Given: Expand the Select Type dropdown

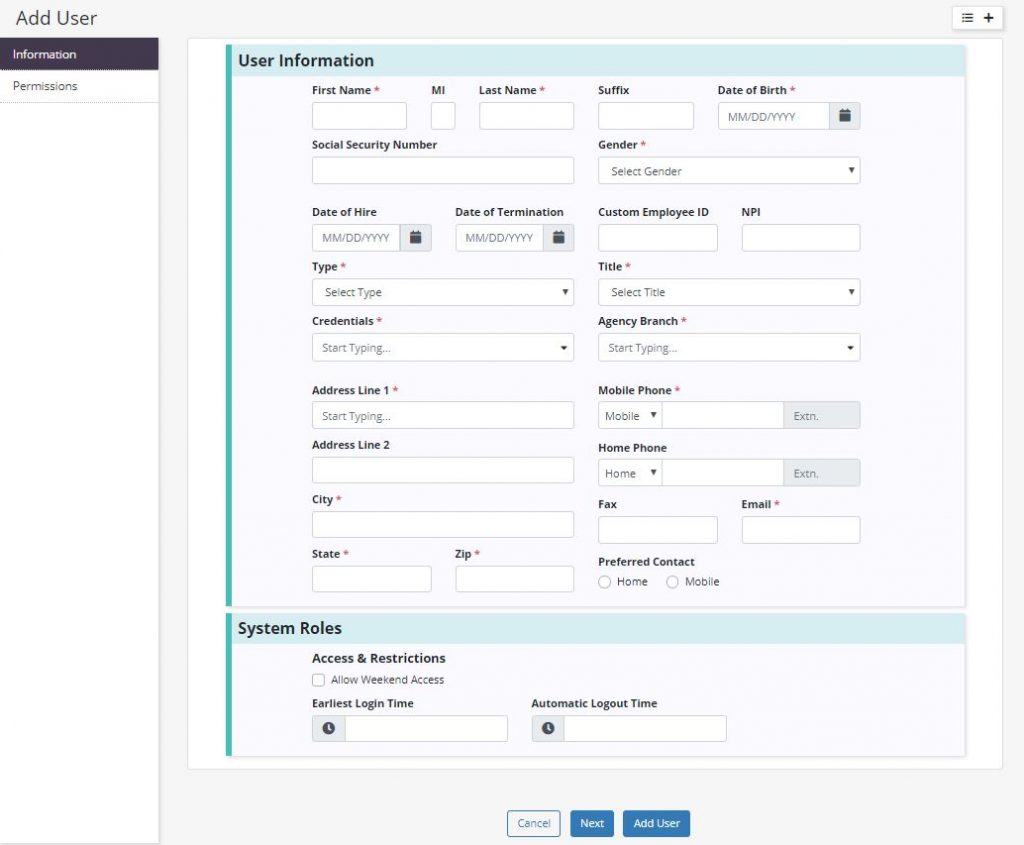Looking at the screenshot, I should [442, 292].
